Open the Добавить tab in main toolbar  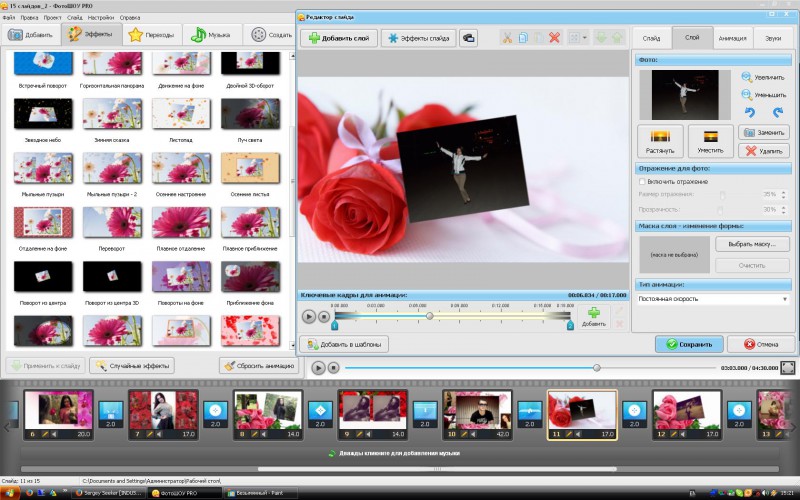point(31,35)
